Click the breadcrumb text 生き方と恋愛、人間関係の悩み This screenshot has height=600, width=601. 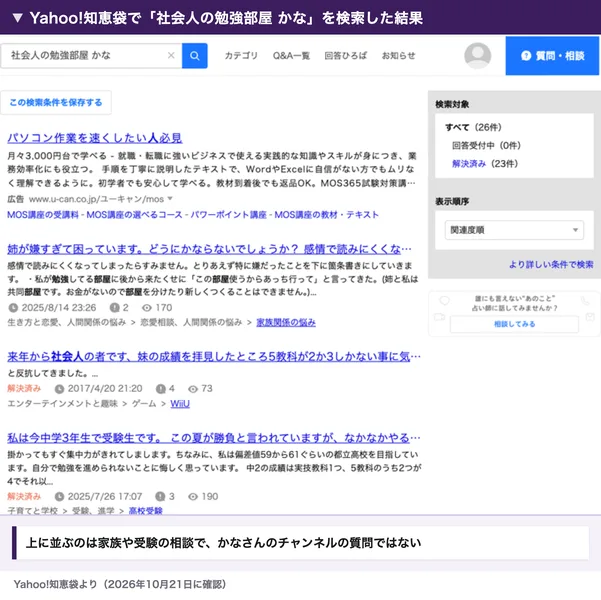(67, 322)
